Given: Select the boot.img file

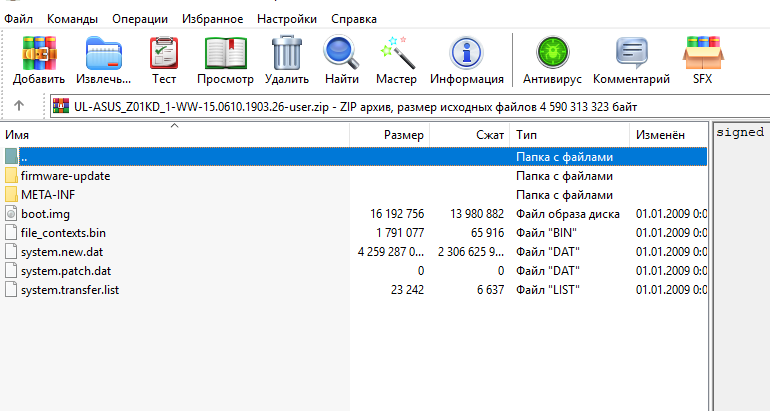Looking at the screenshot, I should point(45,214).
